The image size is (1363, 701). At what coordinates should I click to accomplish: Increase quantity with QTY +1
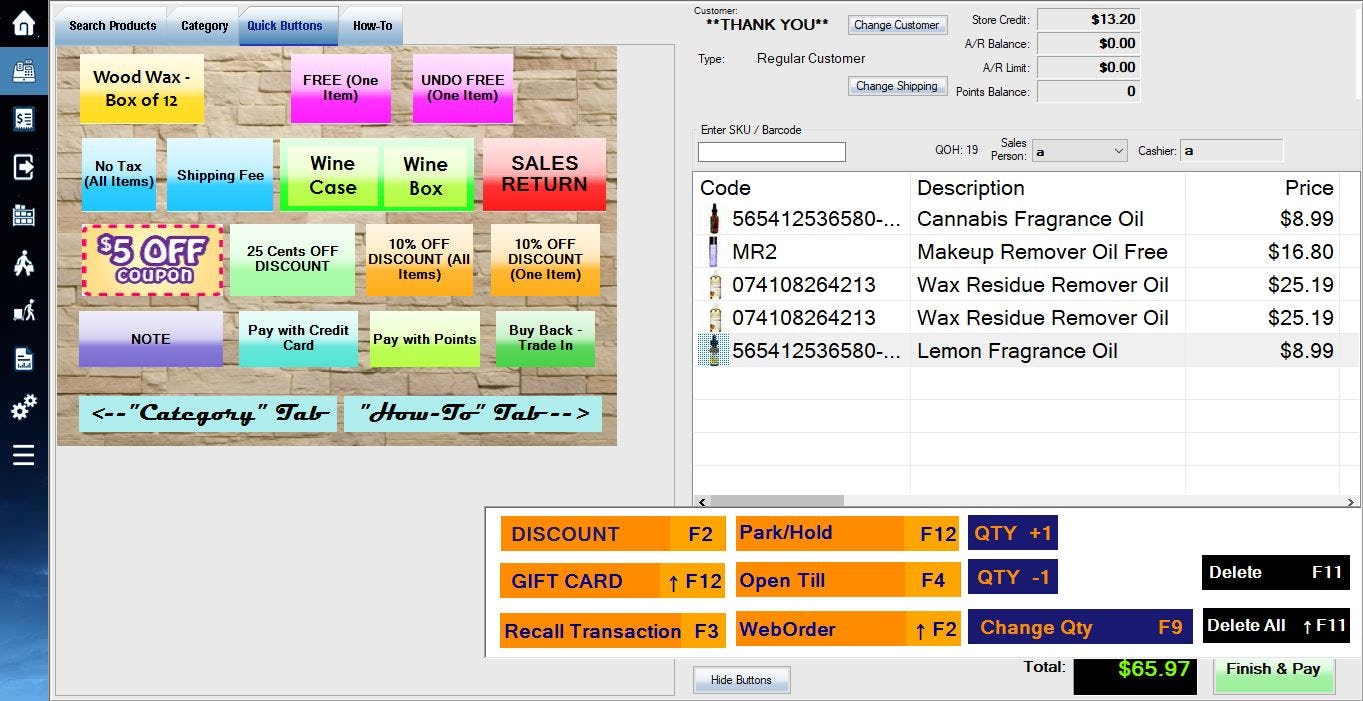1013,533
